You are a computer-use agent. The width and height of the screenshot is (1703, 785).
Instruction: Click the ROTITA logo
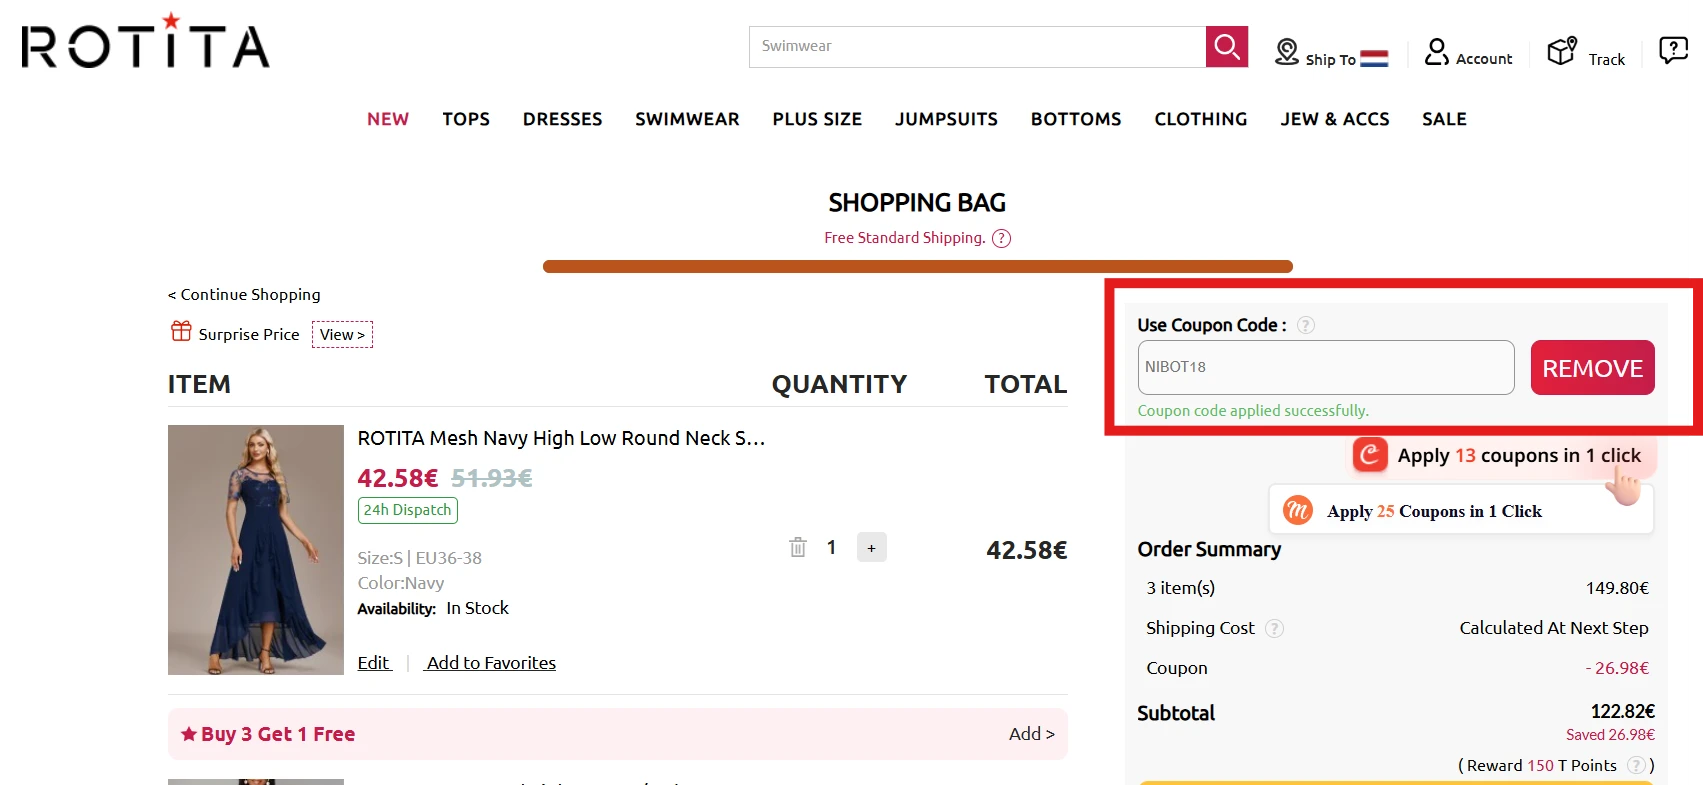146,41
